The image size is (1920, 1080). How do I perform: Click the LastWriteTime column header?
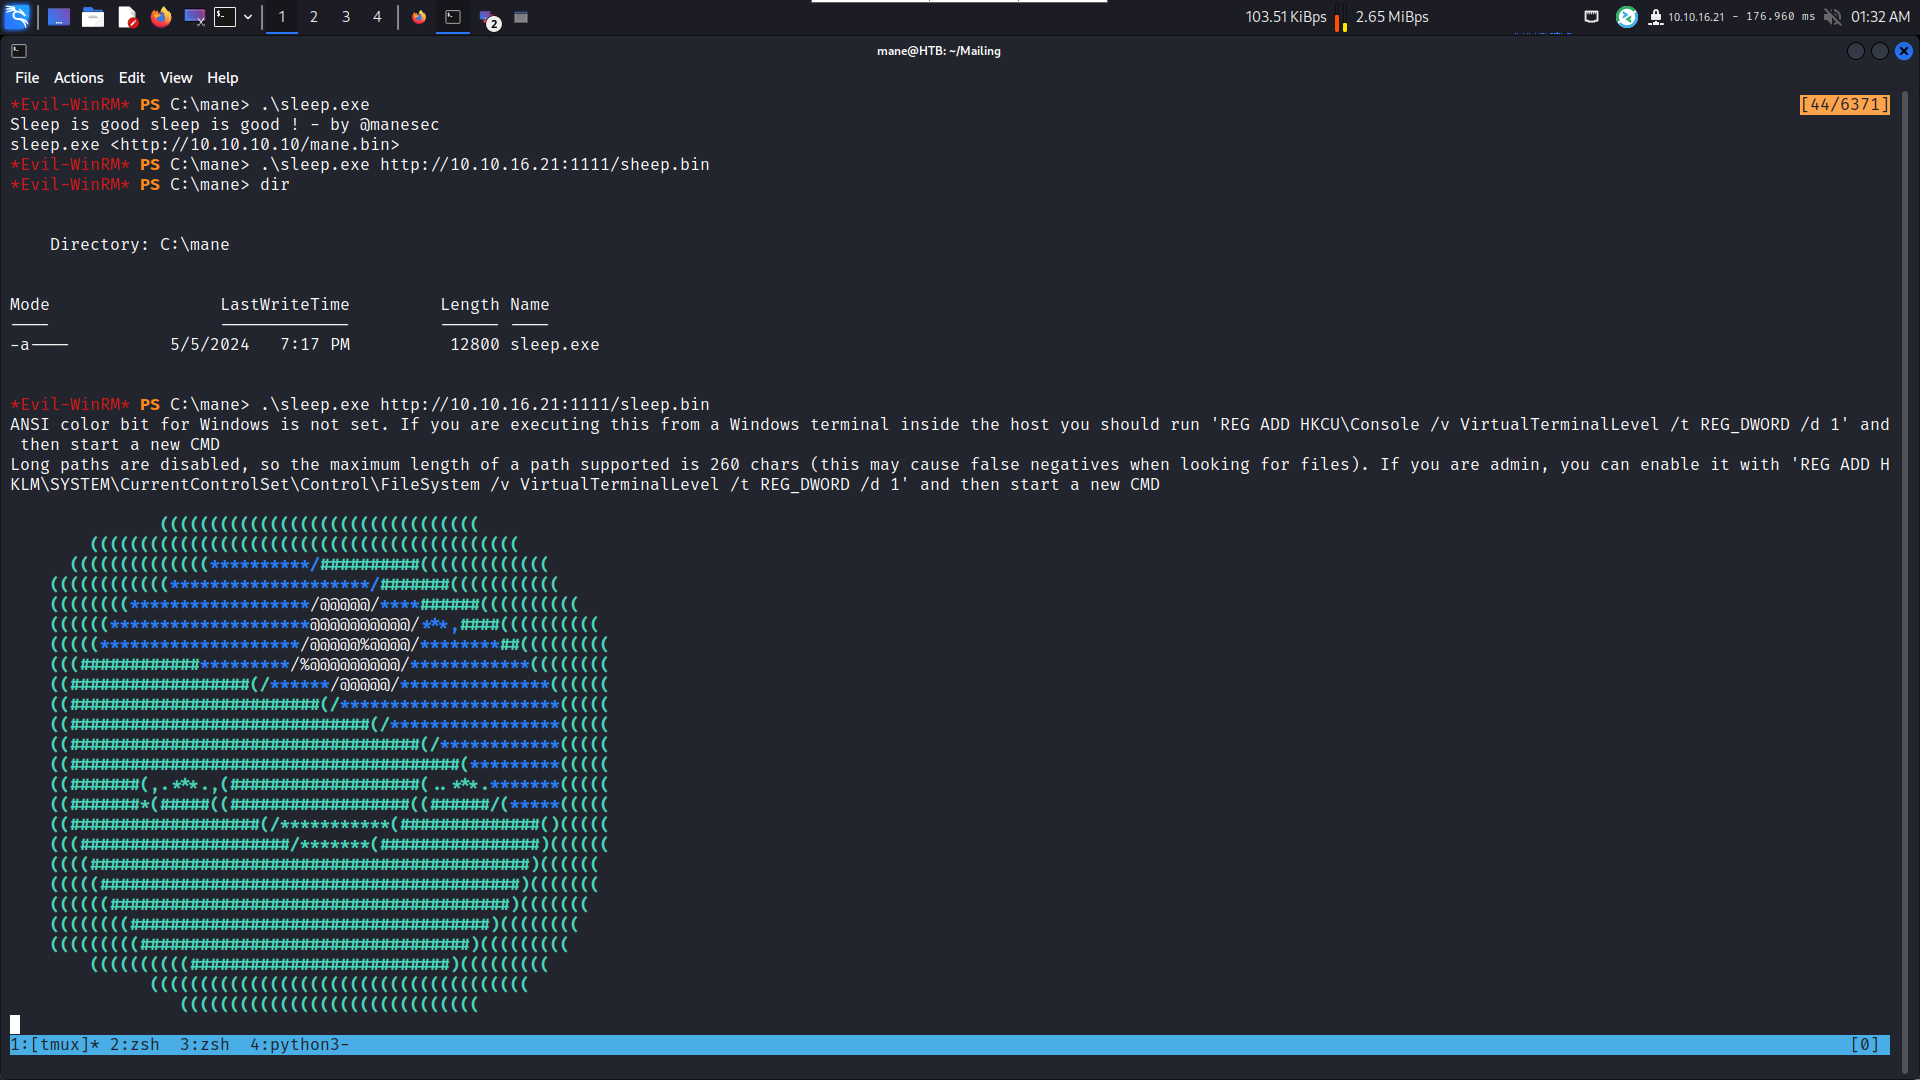[285, 305]
